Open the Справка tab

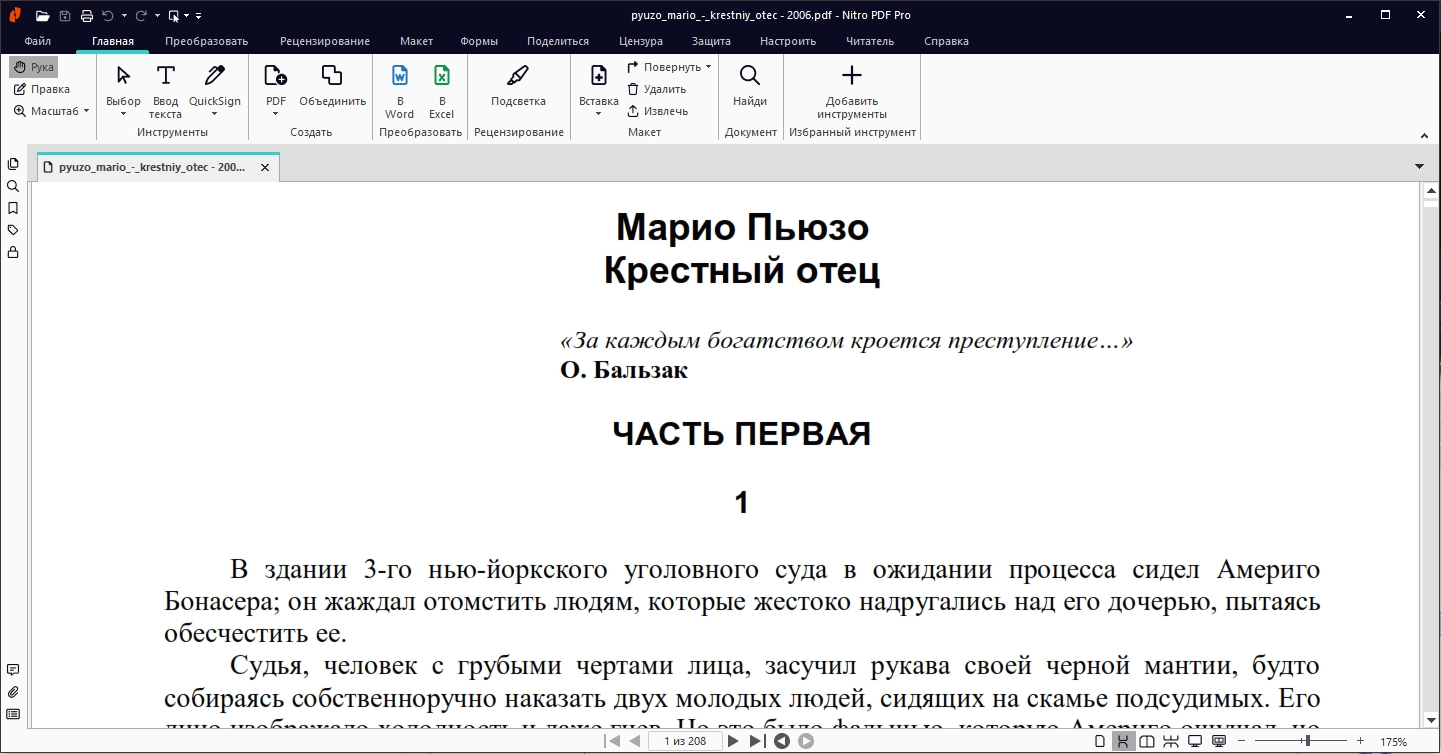946,41
